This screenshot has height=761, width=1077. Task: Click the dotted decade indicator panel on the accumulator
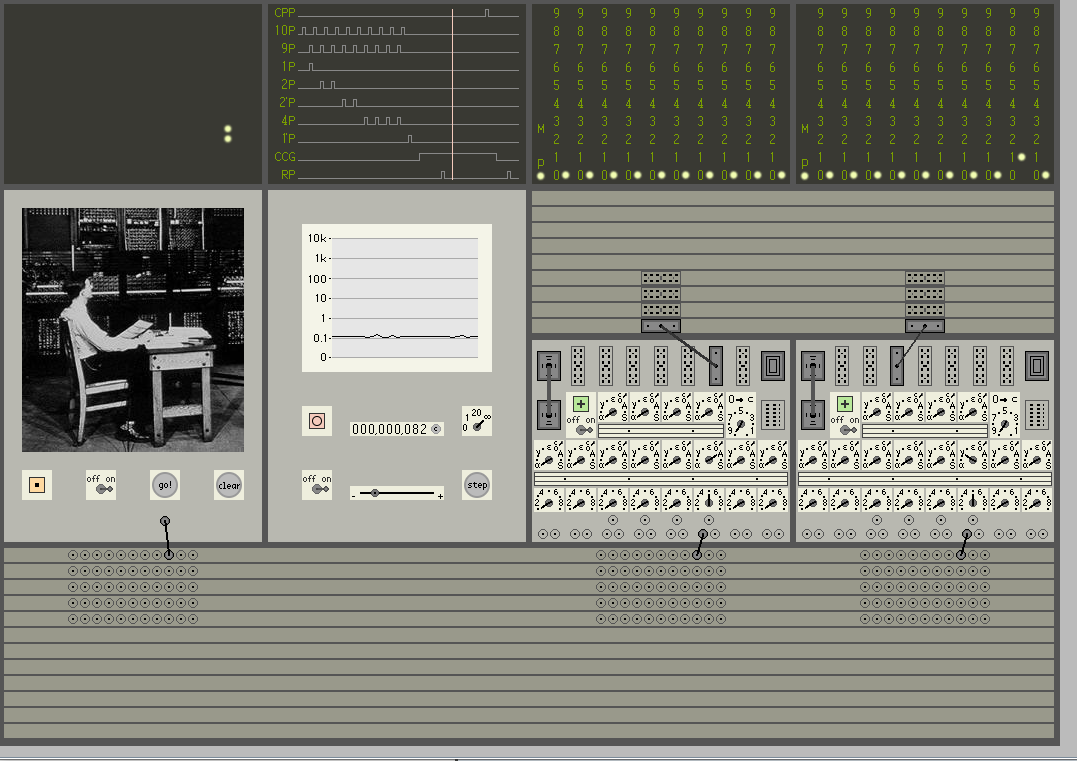pos(771,415)
